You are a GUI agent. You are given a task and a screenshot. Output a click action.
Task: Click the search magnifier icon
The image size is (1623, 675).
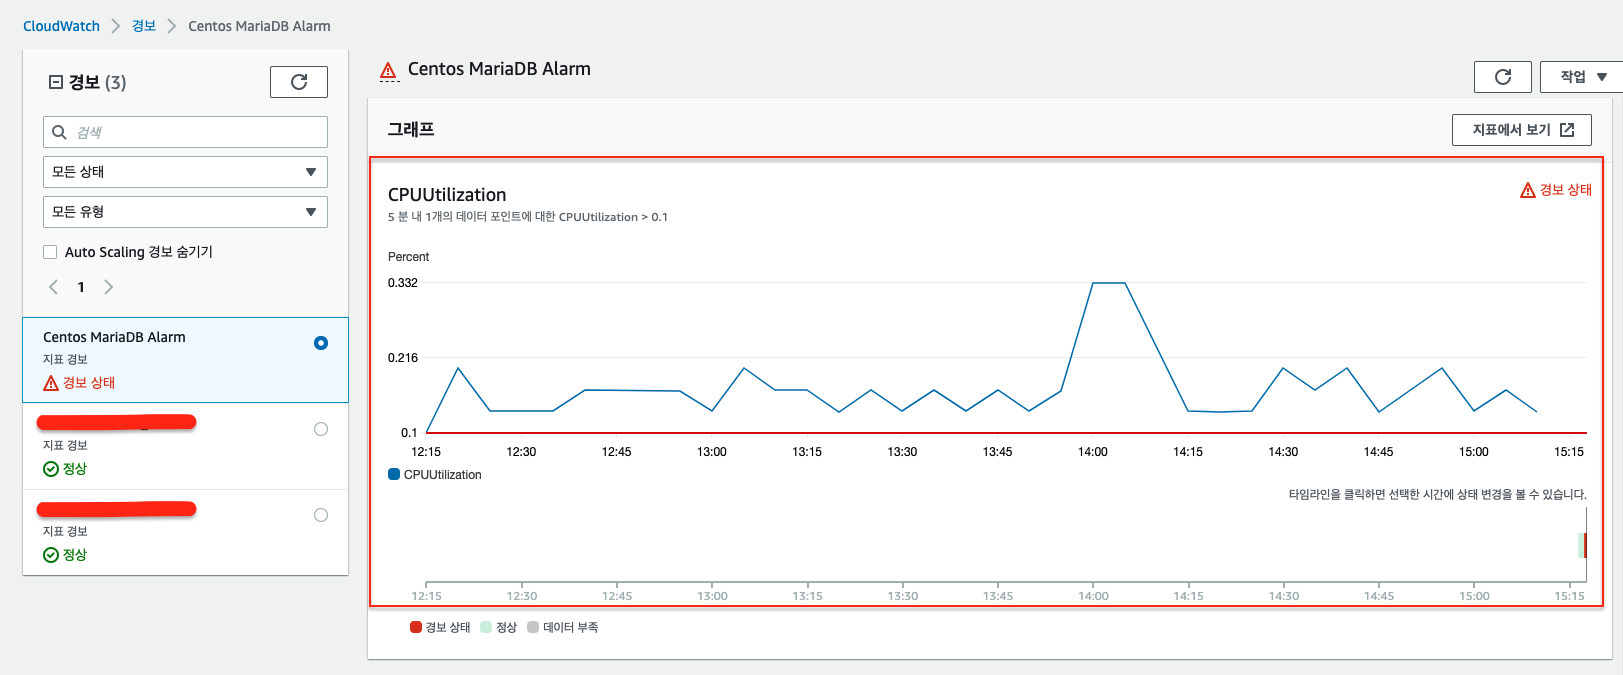[59, 132]
